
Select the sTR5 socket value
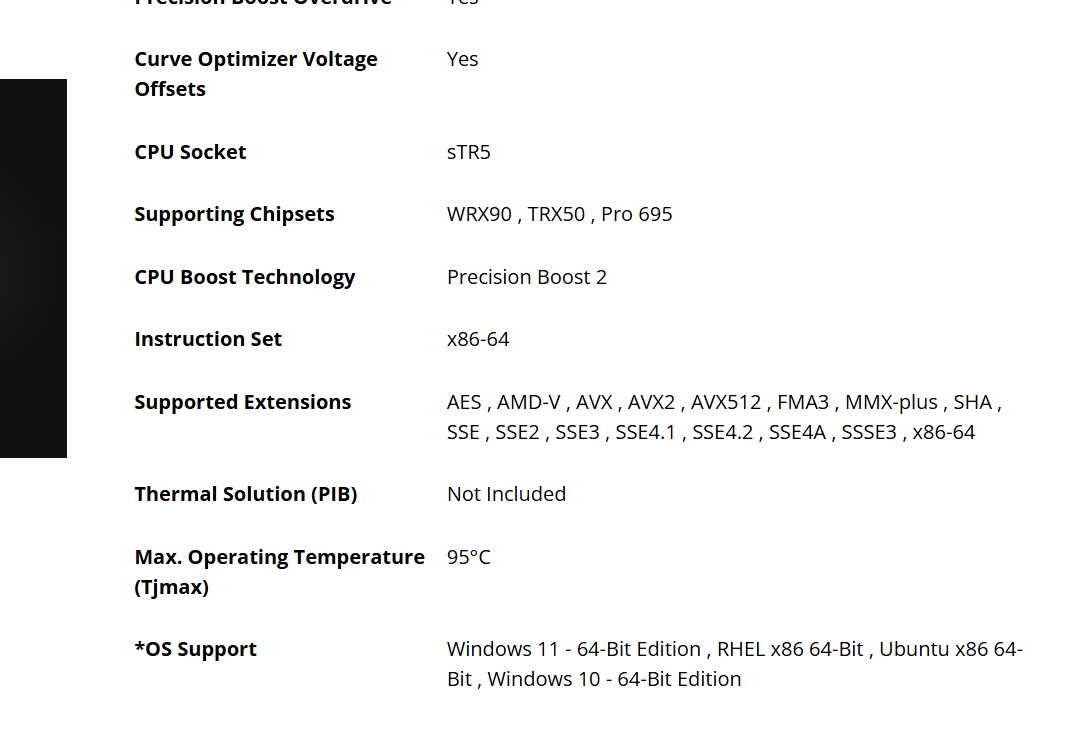(468, 152)
